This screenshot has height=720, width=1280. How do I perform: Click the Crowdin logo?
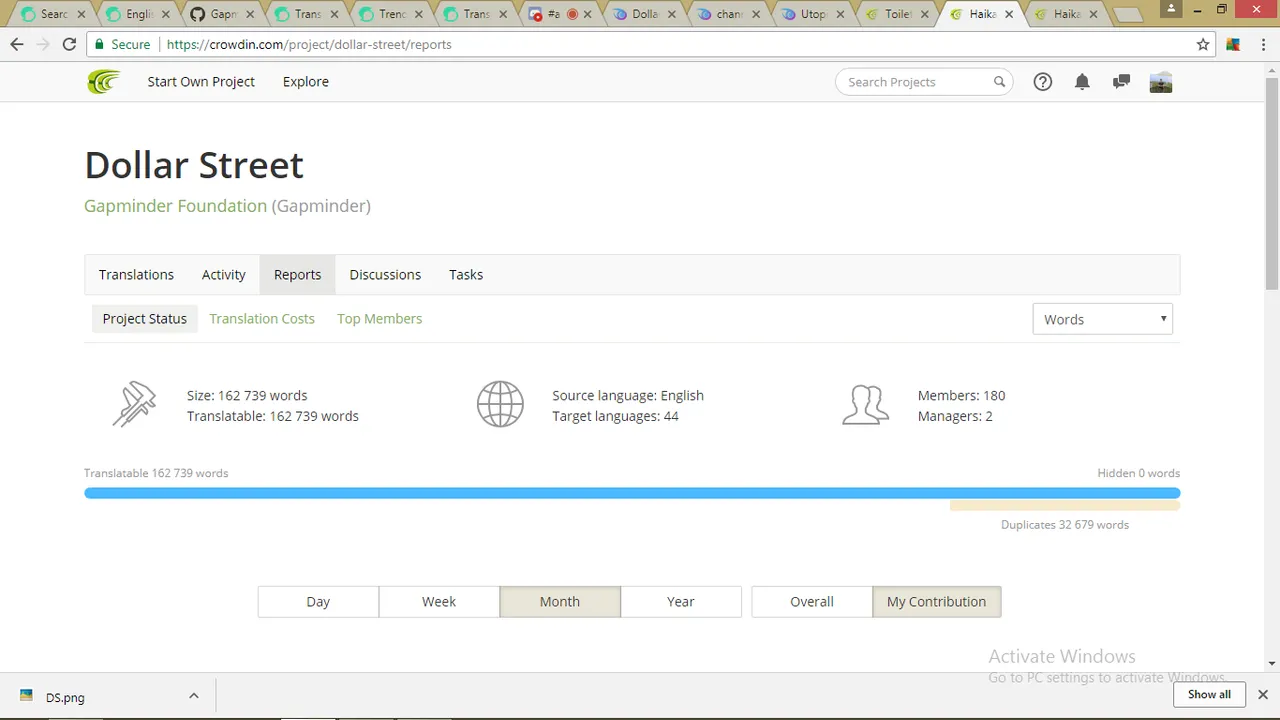[103, 82]
